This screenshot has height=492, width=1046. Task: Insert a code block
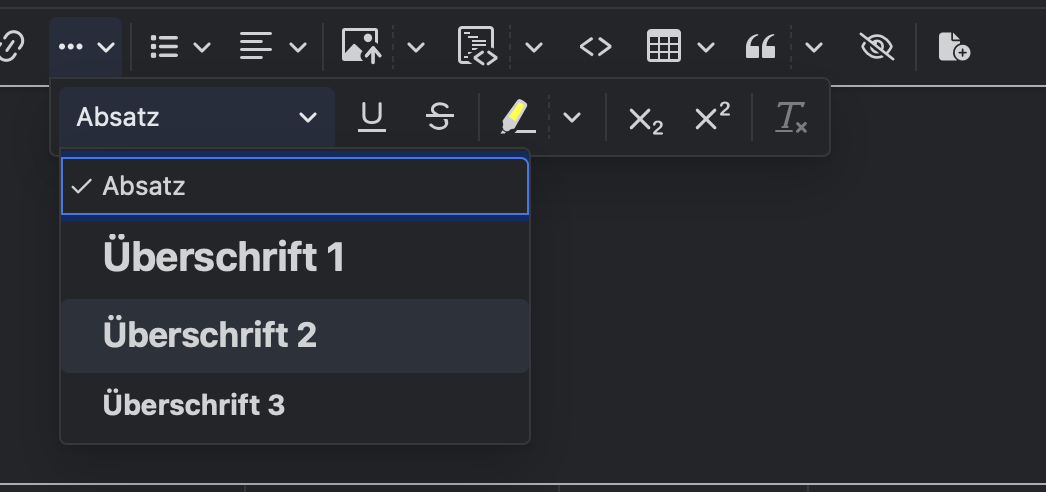coord(477,47)
